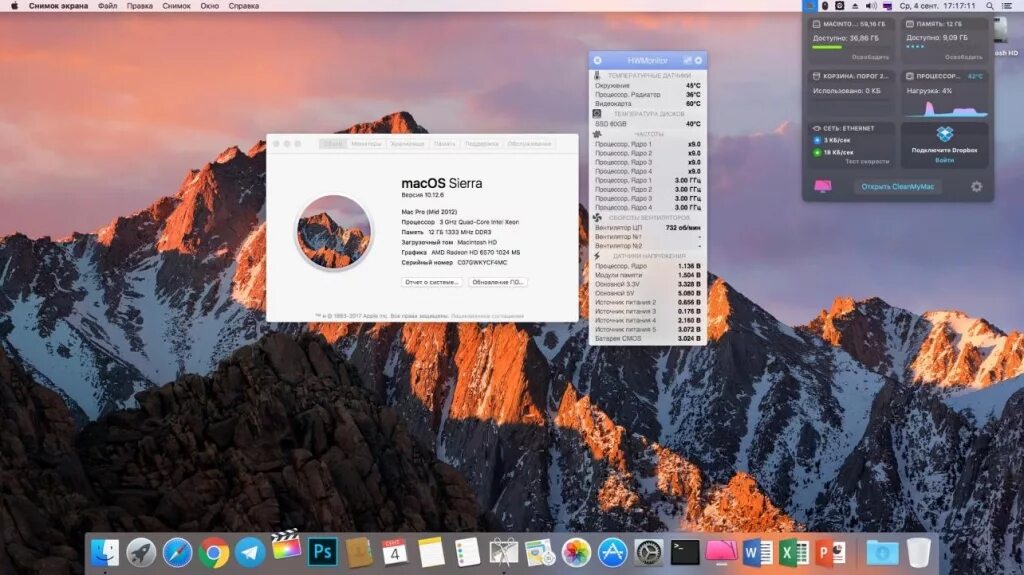Click the SSD 60GB row in HWMonitor

tap(647, 123)
